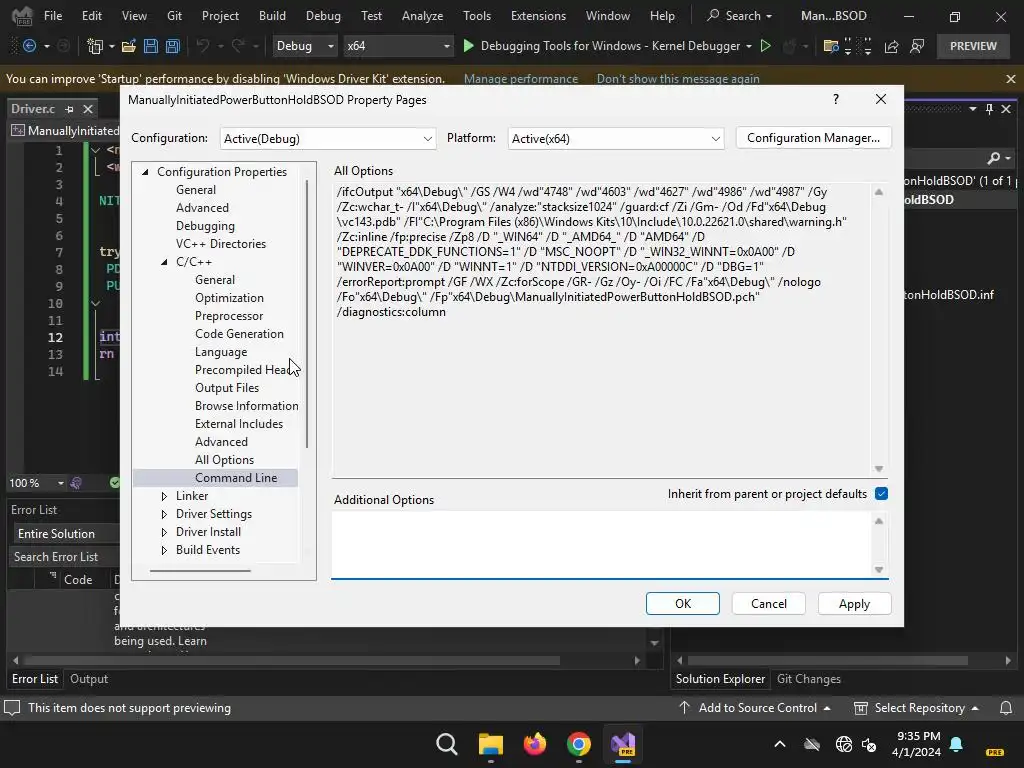Open the Git menu
The height and width of the screenshot is (768, 1024).
point(174,16)
